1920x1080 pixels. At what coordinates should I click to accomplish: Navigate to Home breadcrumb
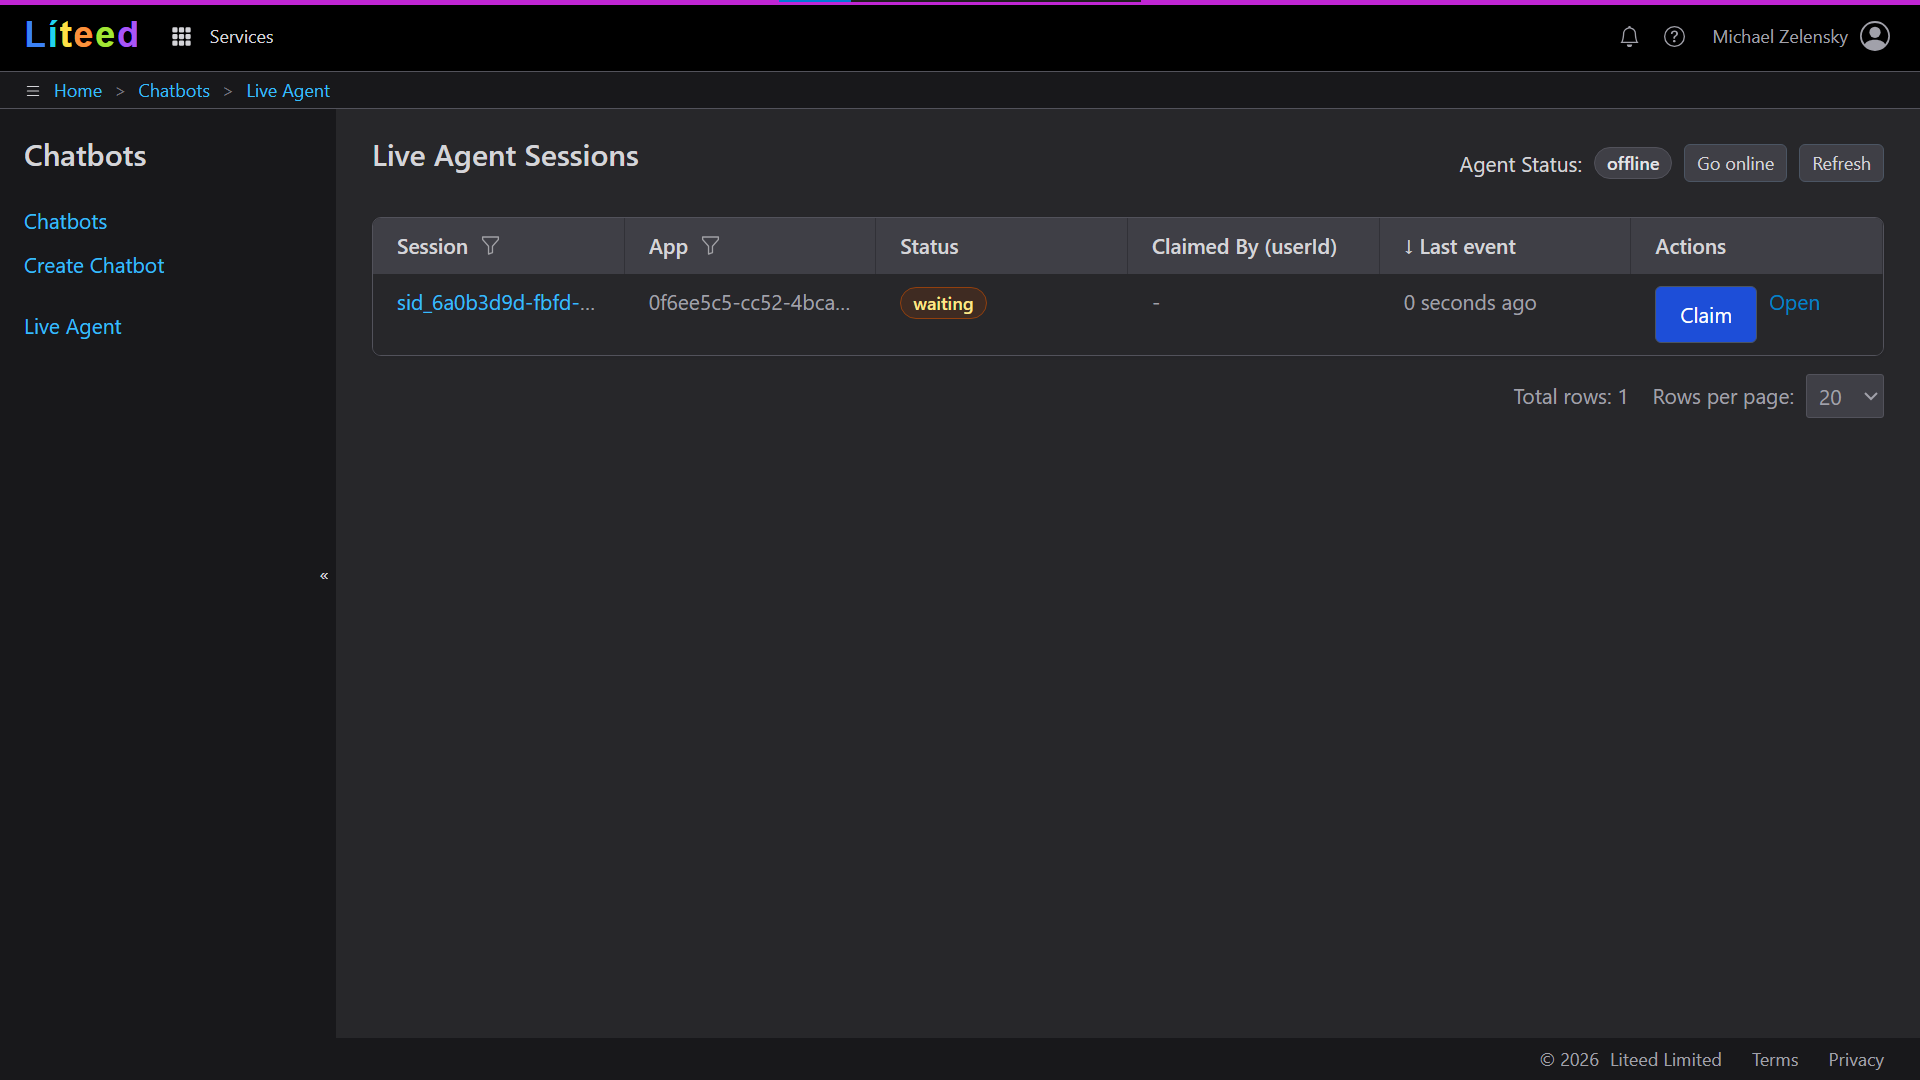pos(78,91)
